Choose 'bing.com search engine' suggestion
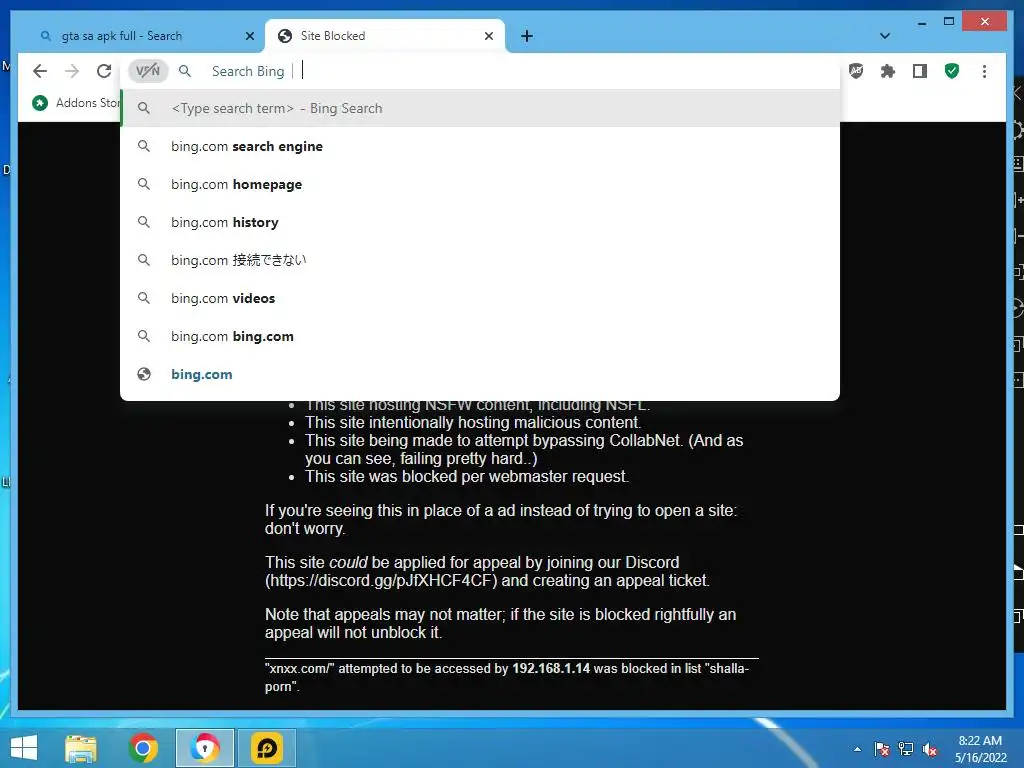 point(480,146)
